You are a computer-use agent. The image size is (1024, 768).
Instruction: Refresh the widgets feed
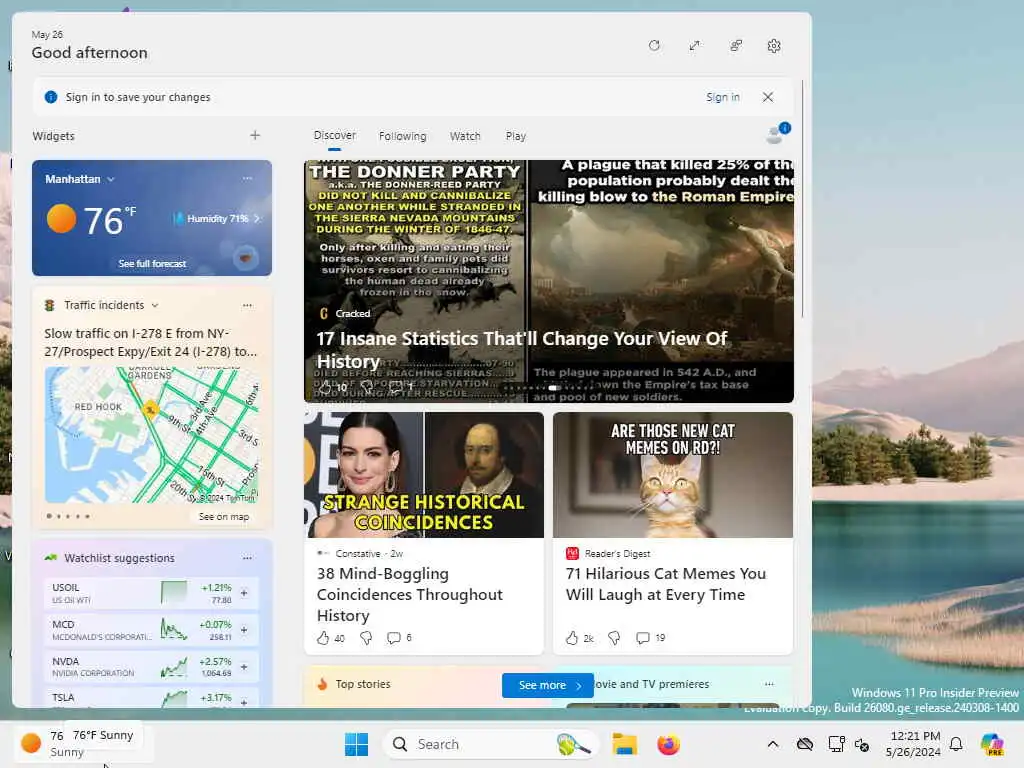(x=654, y=46)
